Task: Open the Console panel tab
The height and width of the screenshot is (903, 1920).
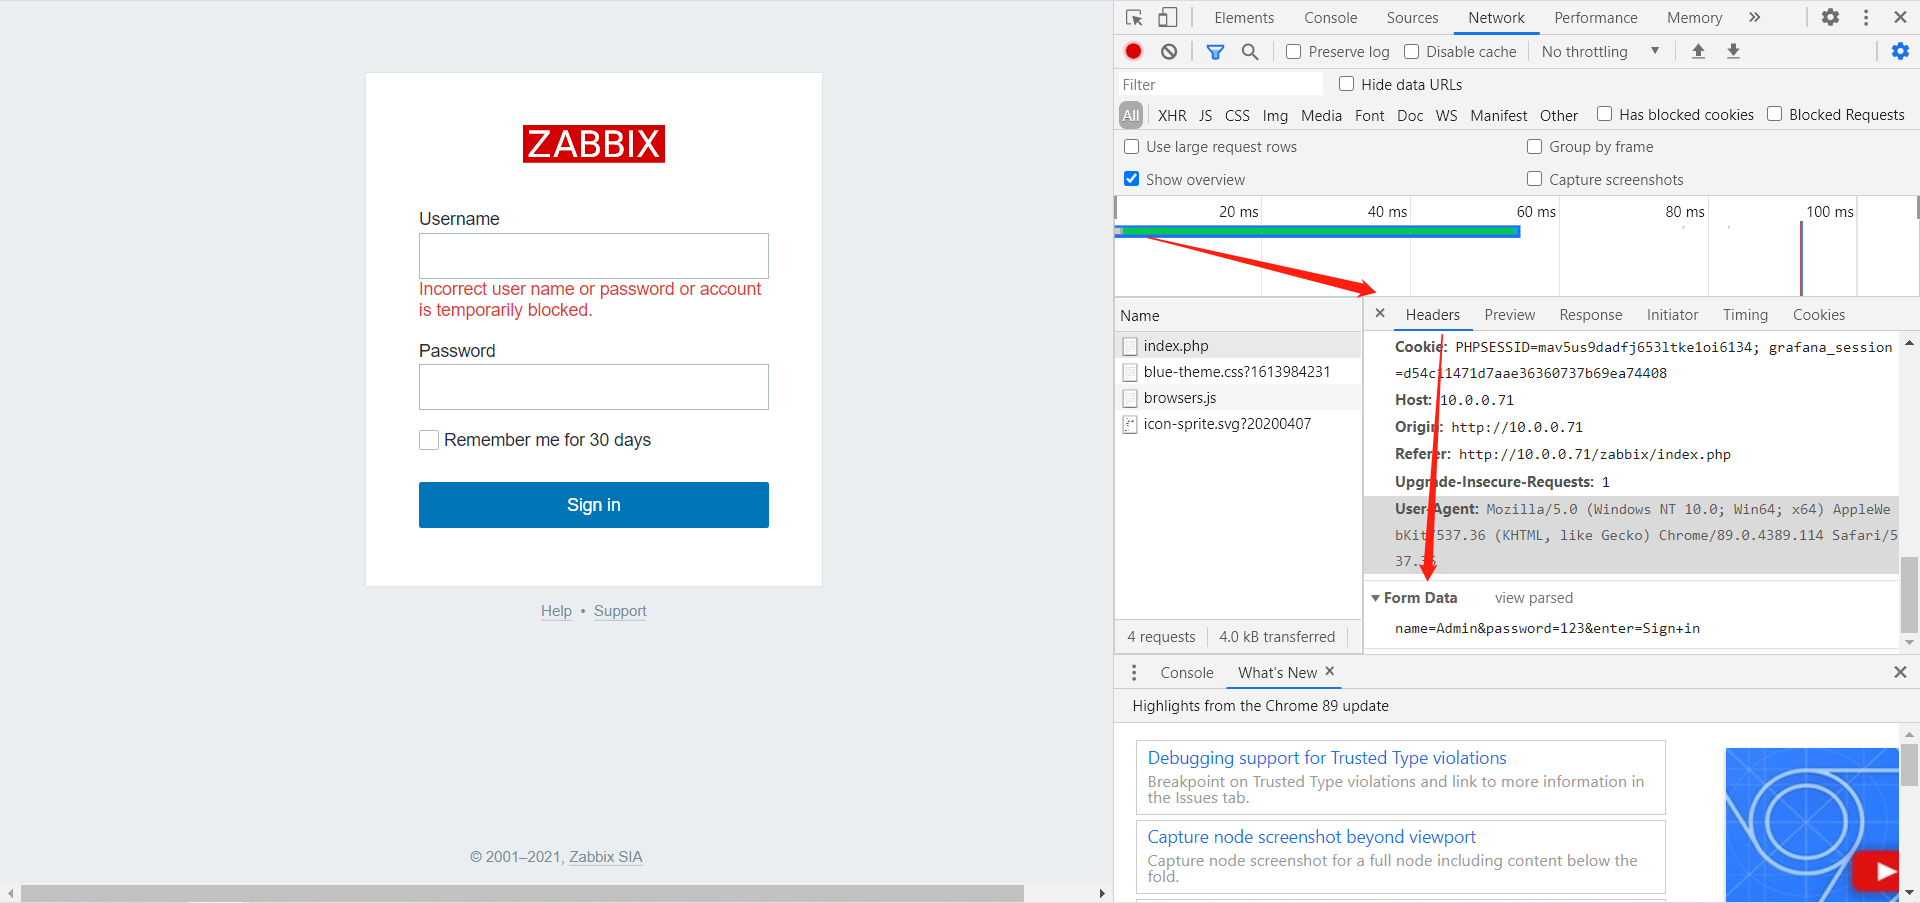Action: pyautogui.click(x=1330, y=18)
